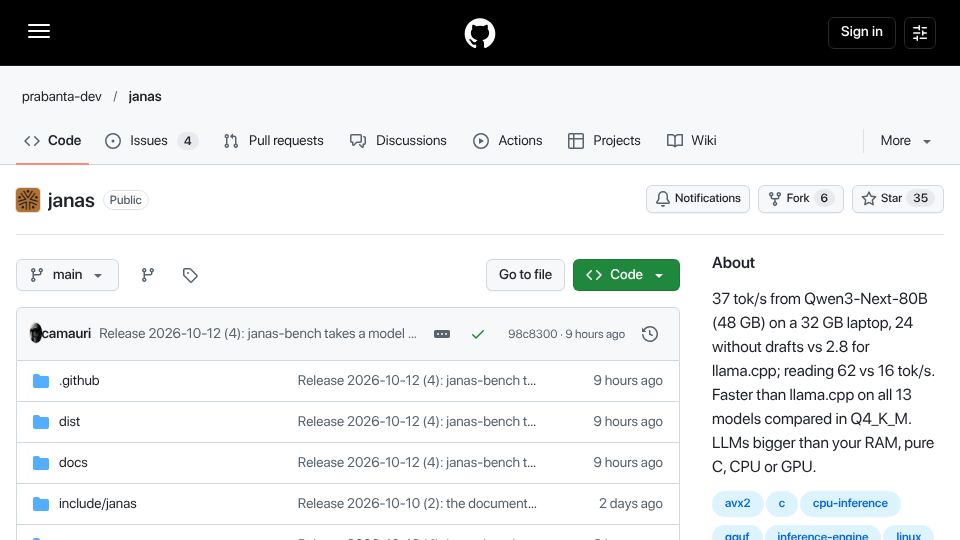Open the commit message on the docs row
960x540 pixels.
pos(417,463)
